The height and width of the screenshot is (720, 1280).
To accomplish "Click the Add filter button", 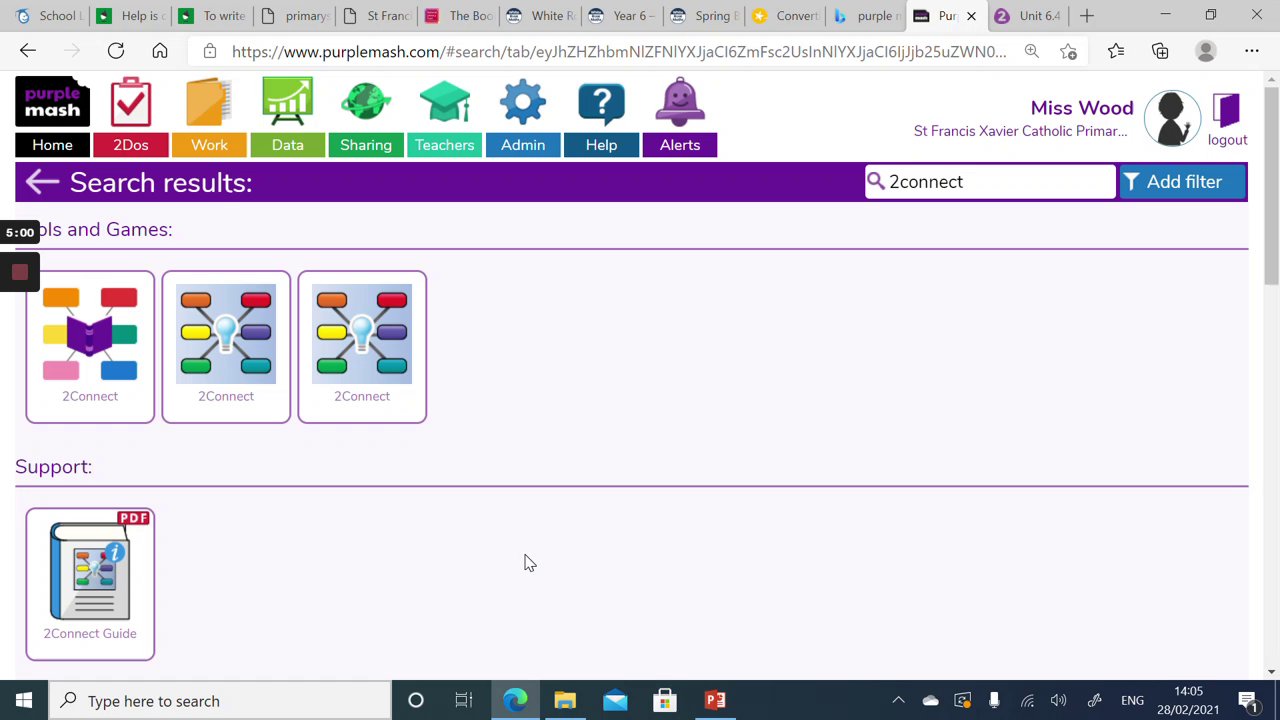I will point(1181,182).
